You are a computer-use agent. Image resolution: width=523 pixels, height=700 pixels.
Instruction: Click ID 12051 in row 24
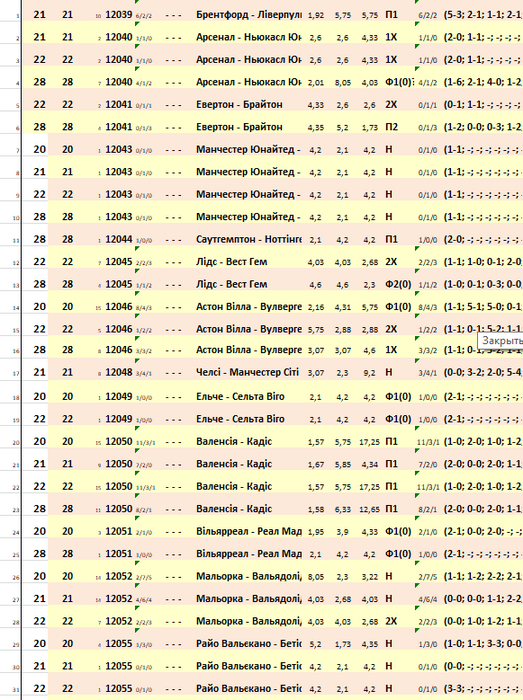[119, 531]
